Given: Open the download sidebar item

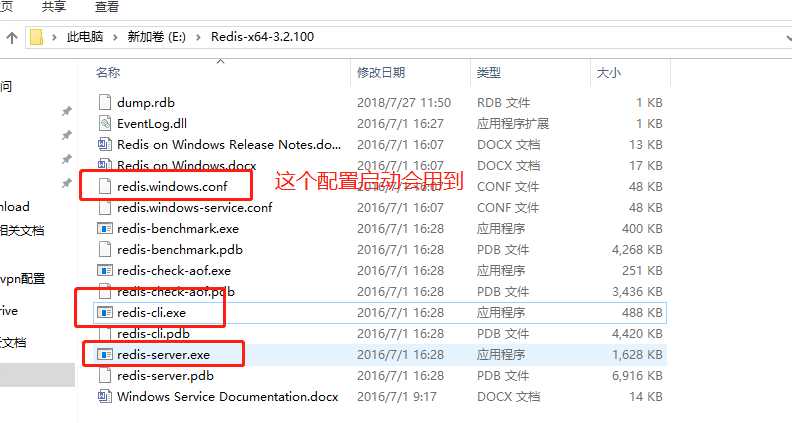Looking at the screenshot, I should click(x=15, y=207).
